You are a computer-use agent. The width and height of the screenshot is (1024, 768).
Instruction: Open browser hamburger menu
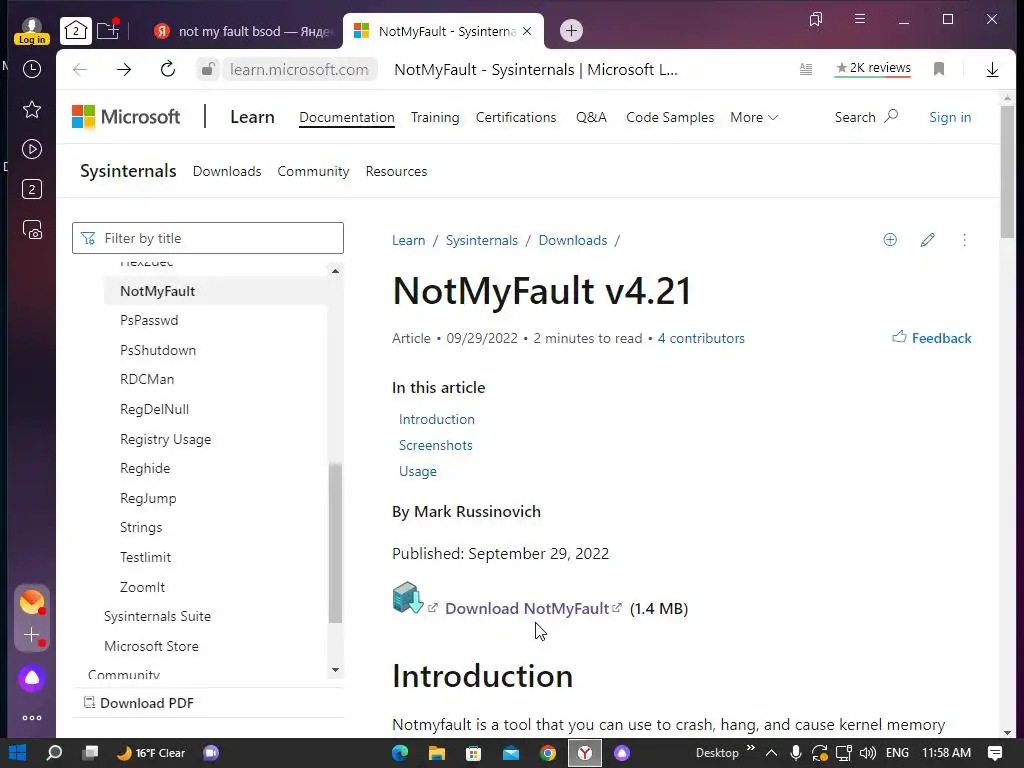(x=860, y=19)
